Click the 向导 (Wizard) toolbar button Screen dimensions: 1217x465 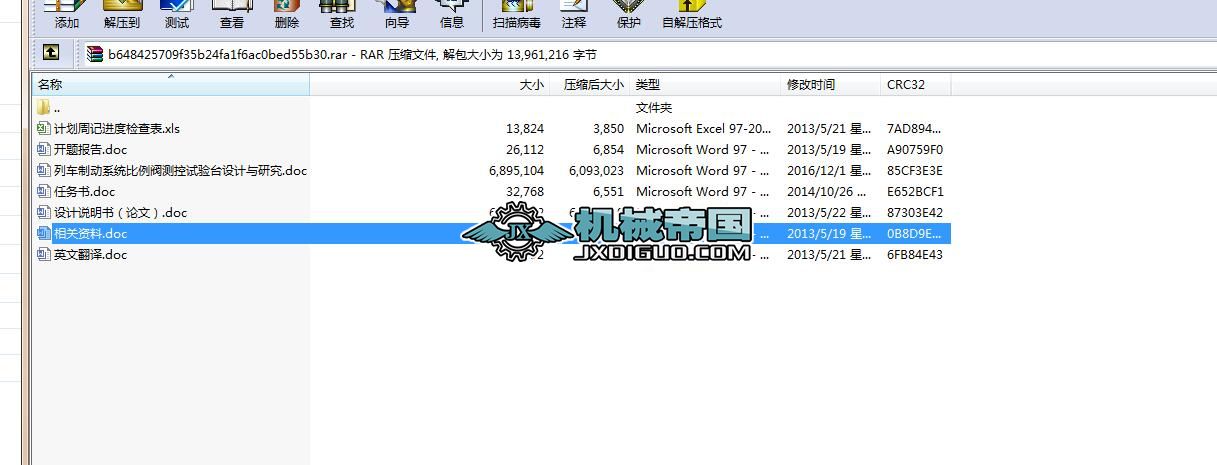397,14
